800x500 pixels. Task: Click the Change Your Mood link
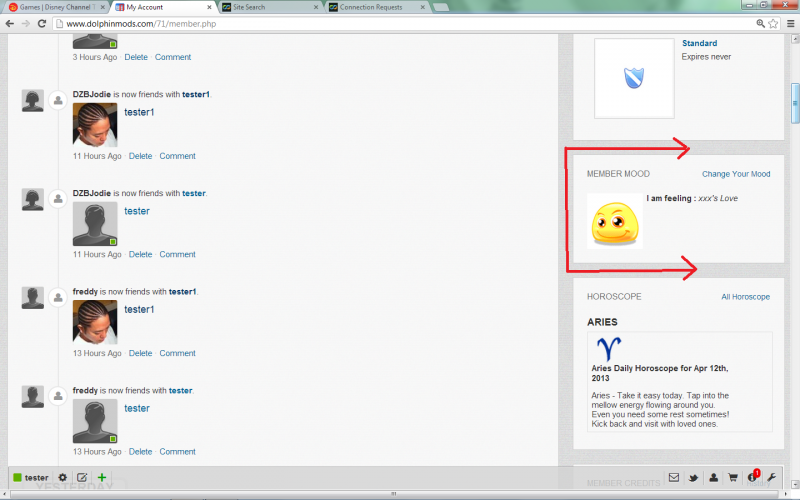pyautogui.click(x=736, y=174)
